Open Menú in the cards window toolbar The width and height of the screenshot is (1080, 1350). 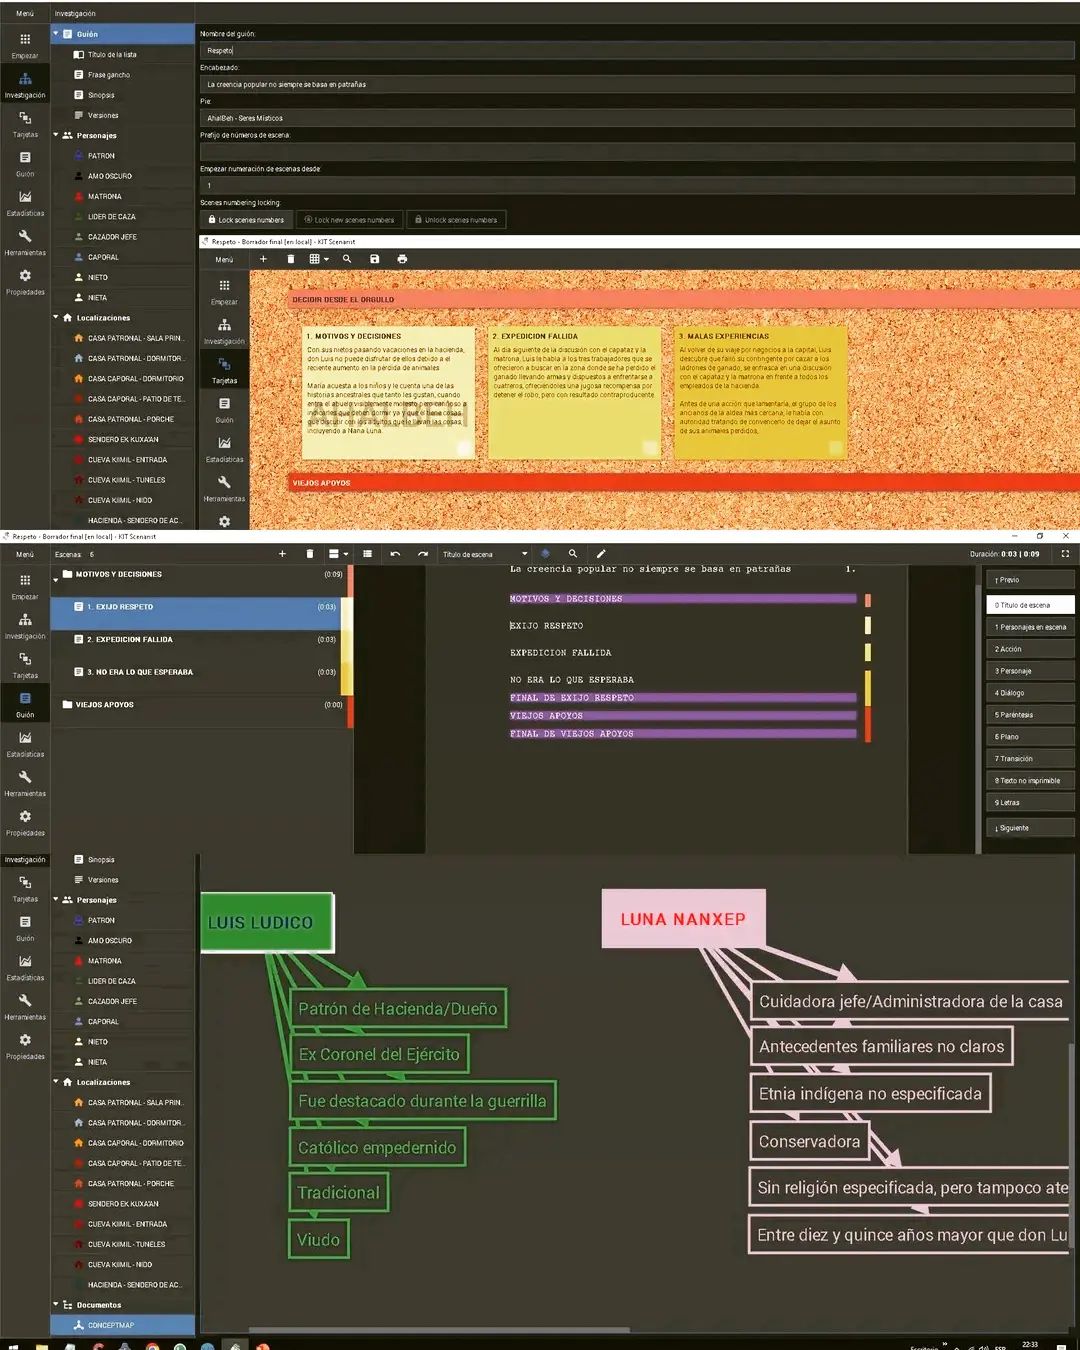[224, 259]
